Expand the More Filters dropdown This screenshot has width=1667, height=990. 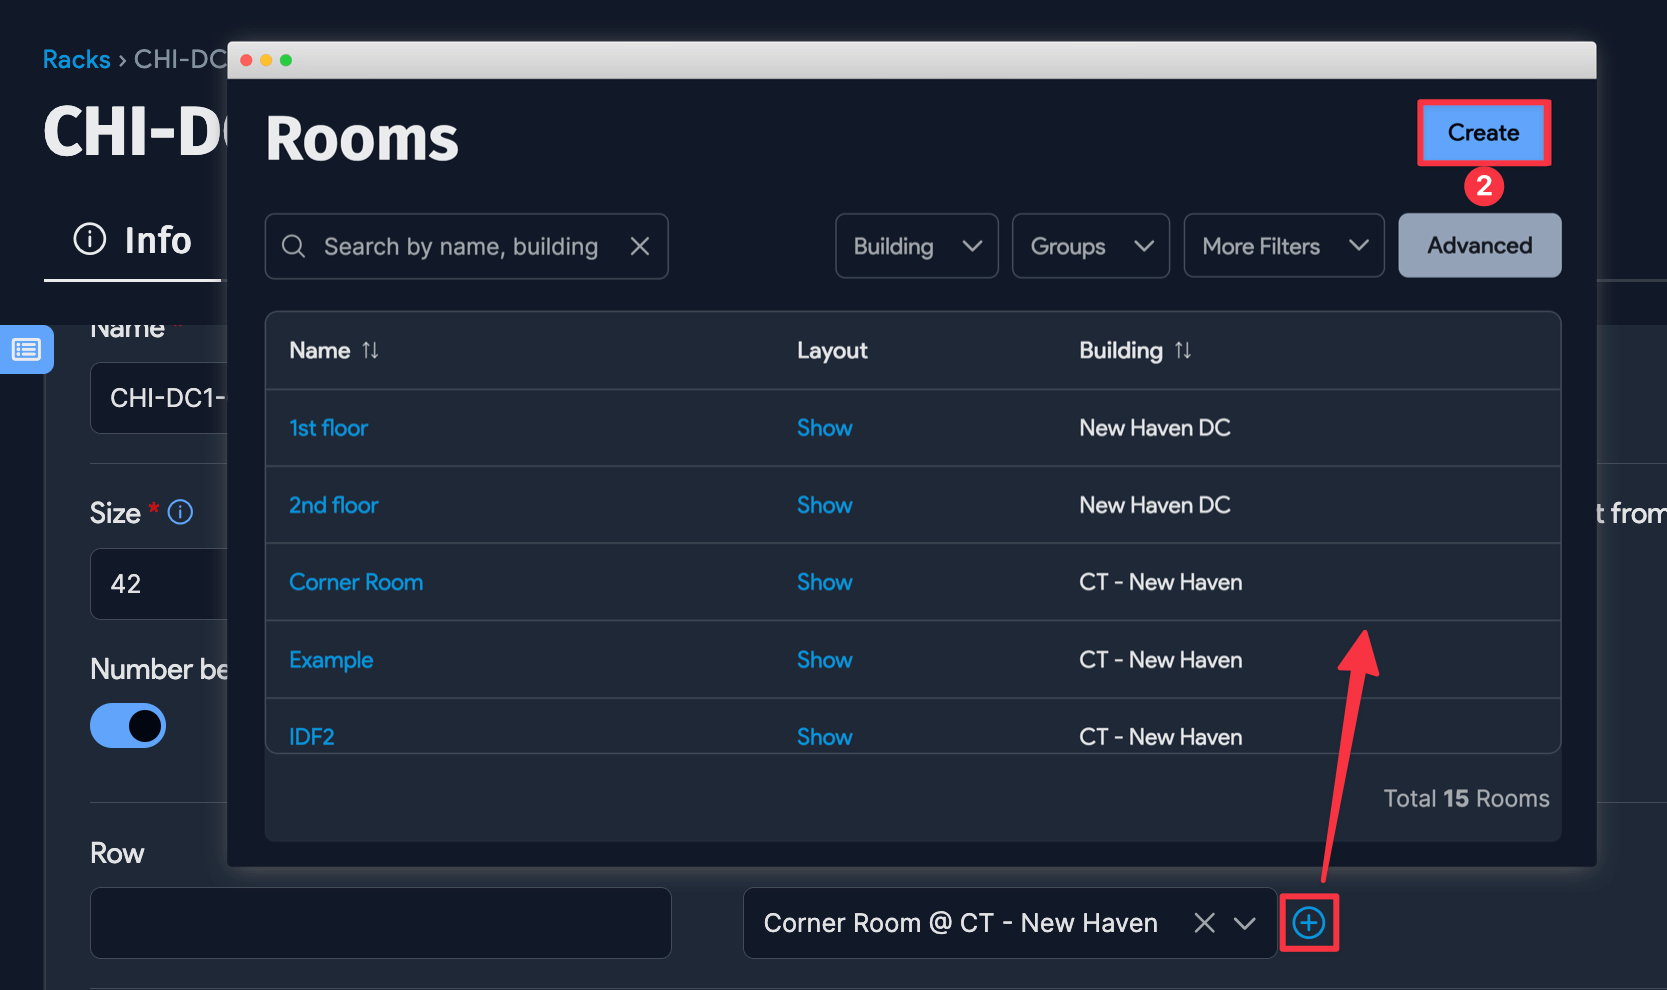[1283, 246]
